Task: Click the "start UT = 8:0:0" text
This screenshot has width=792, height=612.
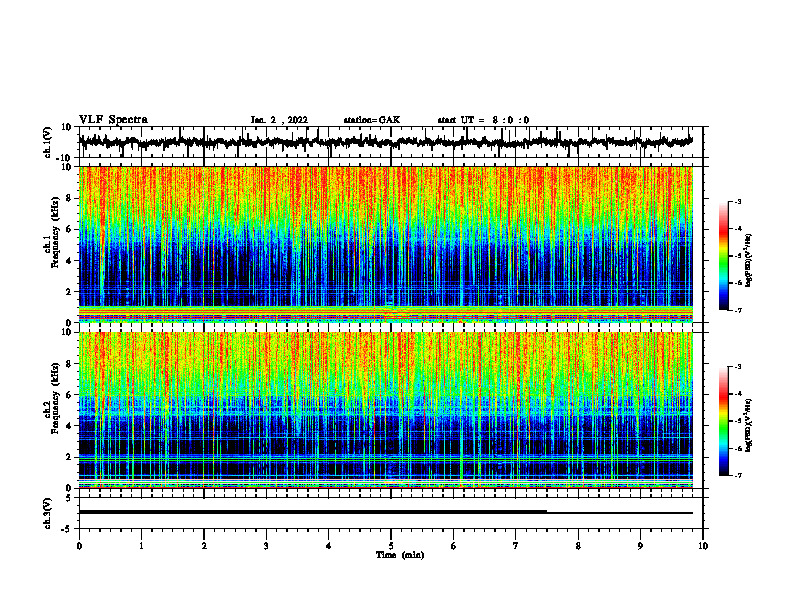Action: (483, 120)
